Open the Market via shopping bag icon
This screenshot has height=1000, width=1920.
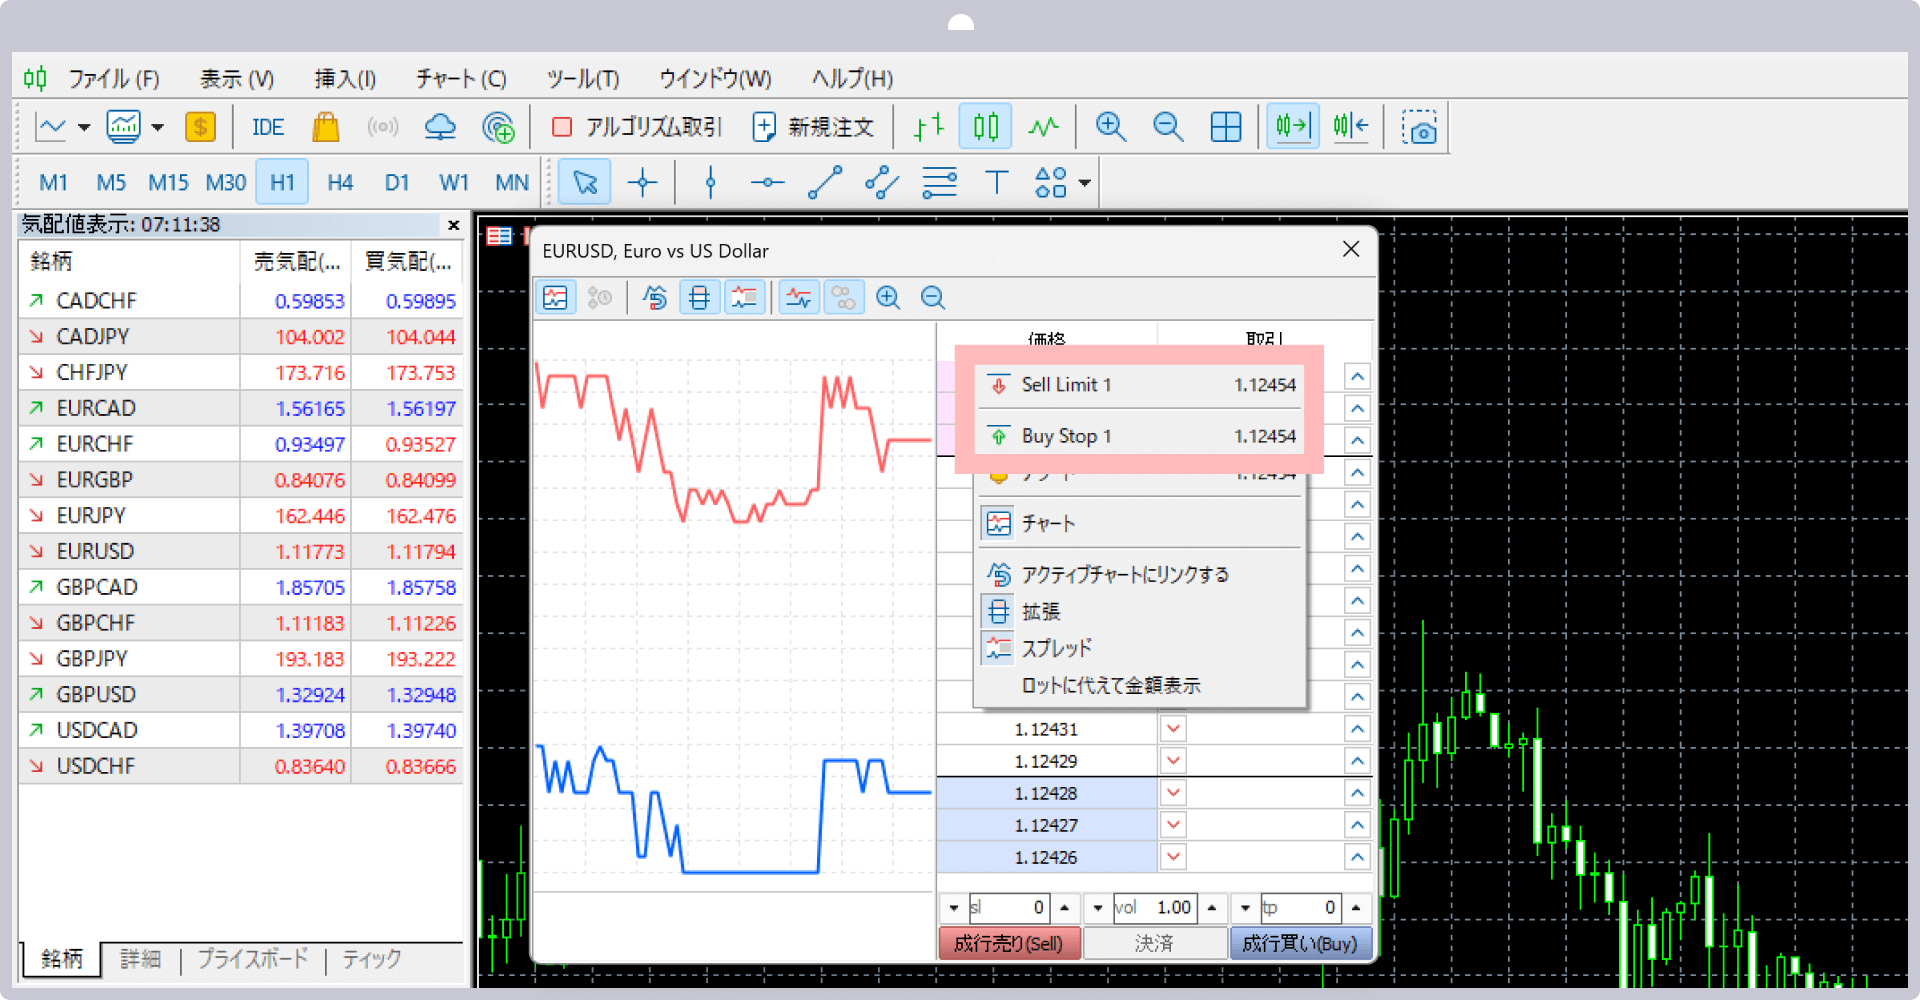click(x=326, y=126)
